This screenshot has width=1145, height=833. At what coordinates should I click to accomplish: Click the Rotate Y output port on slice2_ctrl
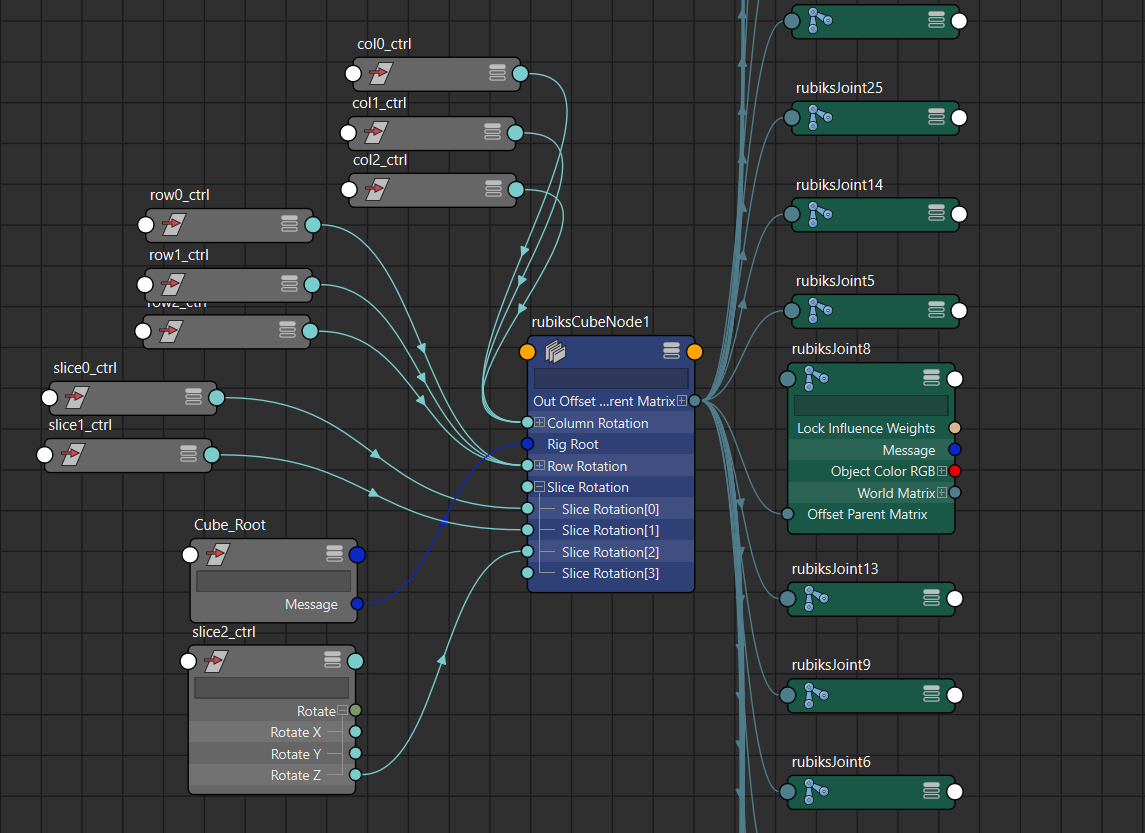(x=355, y=753)
